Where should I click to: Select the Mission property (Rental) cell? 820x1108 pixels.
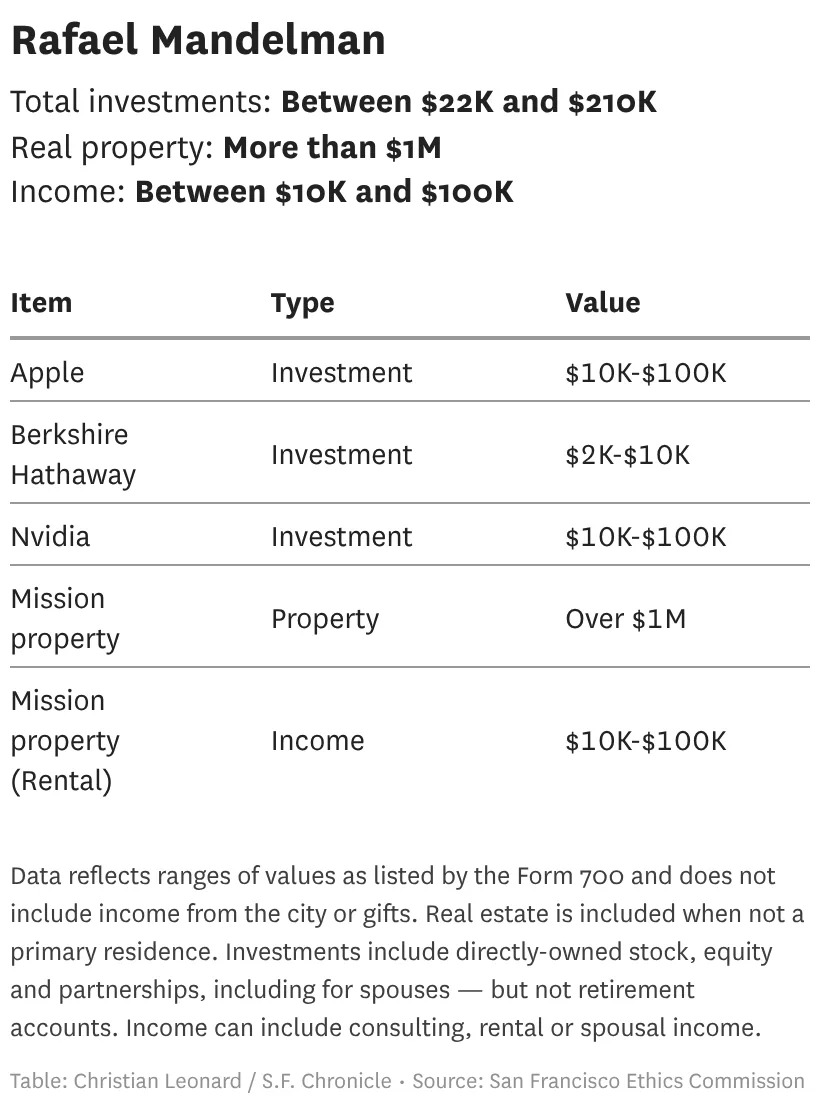(64, 741)
